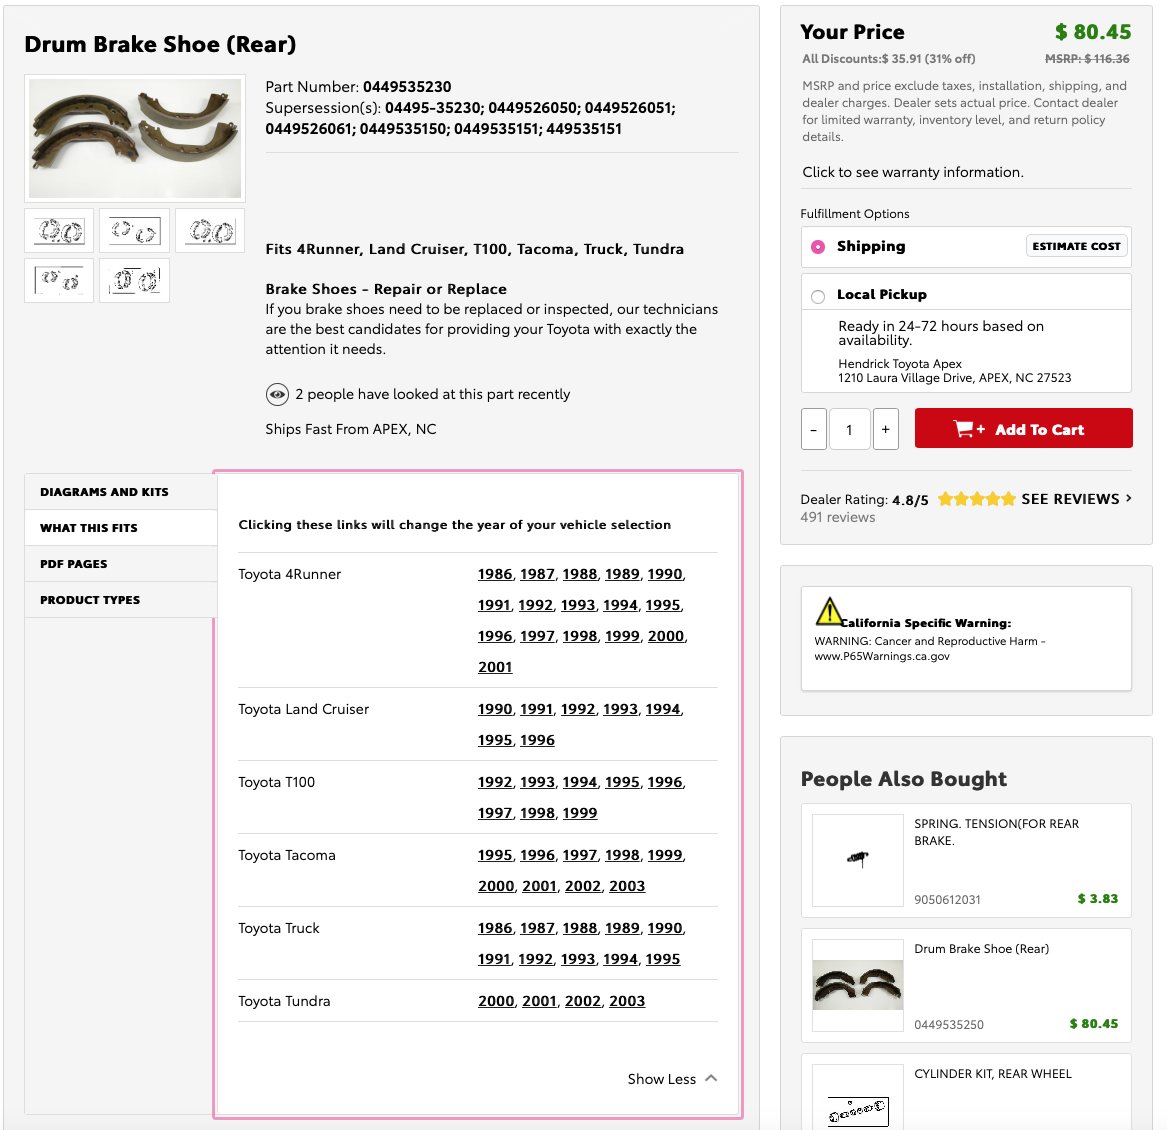The width and height of the screenshot is (1167, 1130).
Task: Choose 2001 for Toyota 4Runner
Action: tap(495, 667)
